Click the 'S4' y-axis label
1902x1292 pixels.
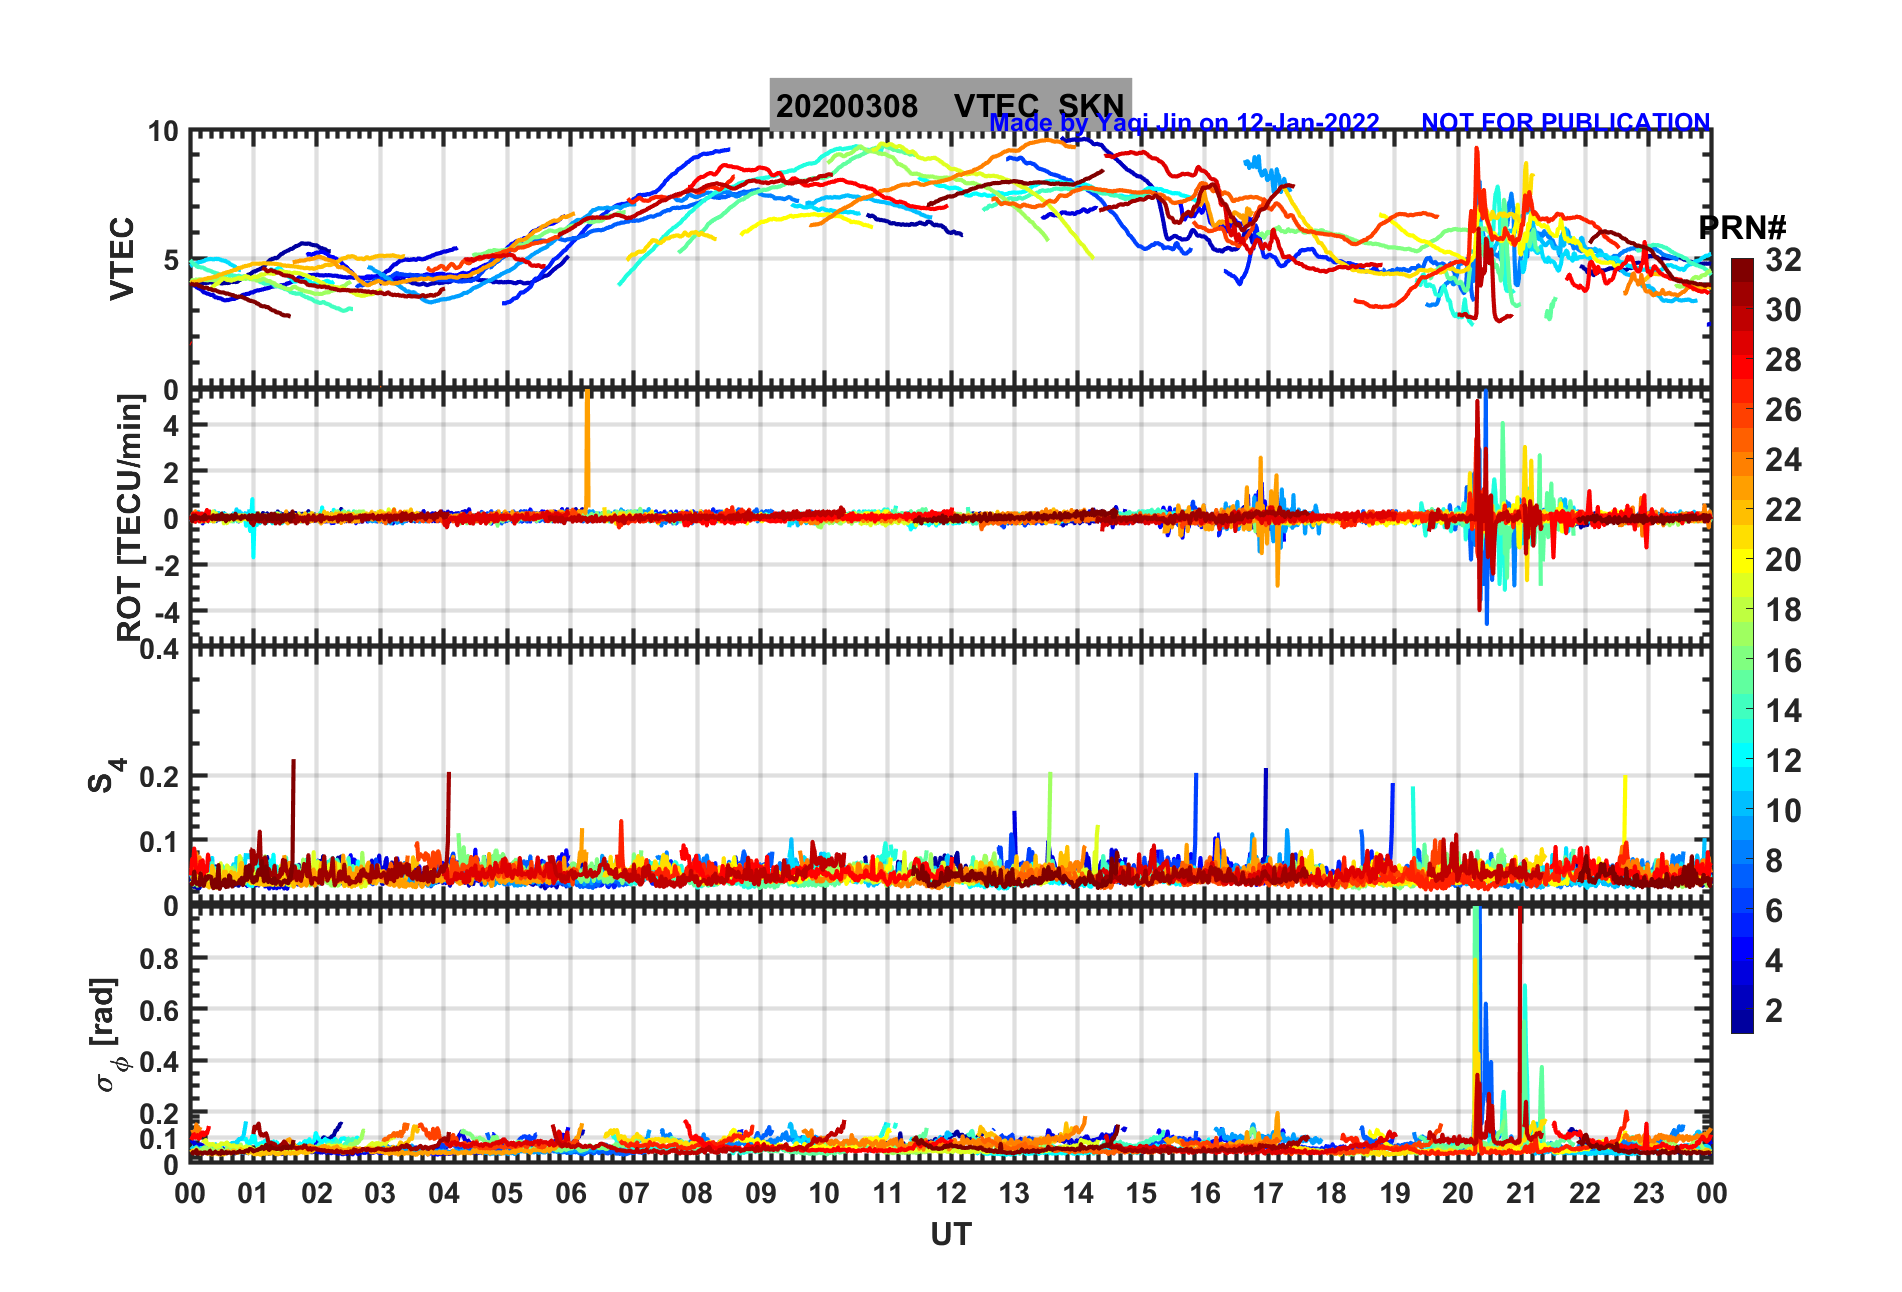coord(106,775)
